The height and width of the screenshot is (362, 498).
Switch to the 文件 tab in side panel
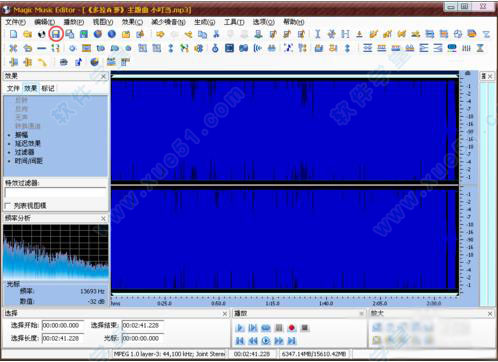pyautogui.click(x=13, y=88)
